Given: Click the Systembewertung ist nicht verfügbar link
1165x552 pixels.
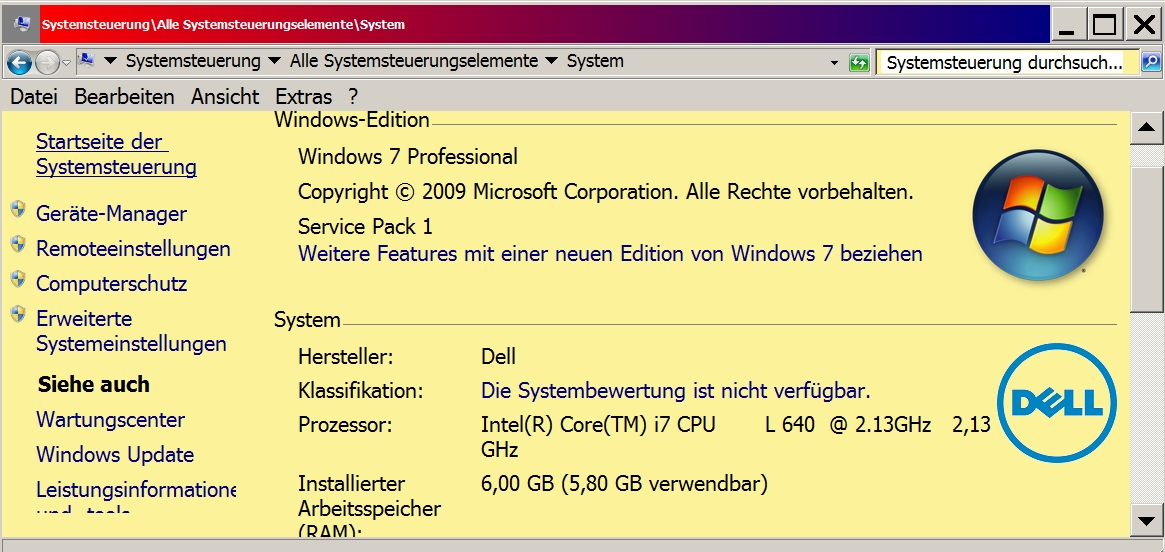Looking at the screenshot, I should 675,390.
